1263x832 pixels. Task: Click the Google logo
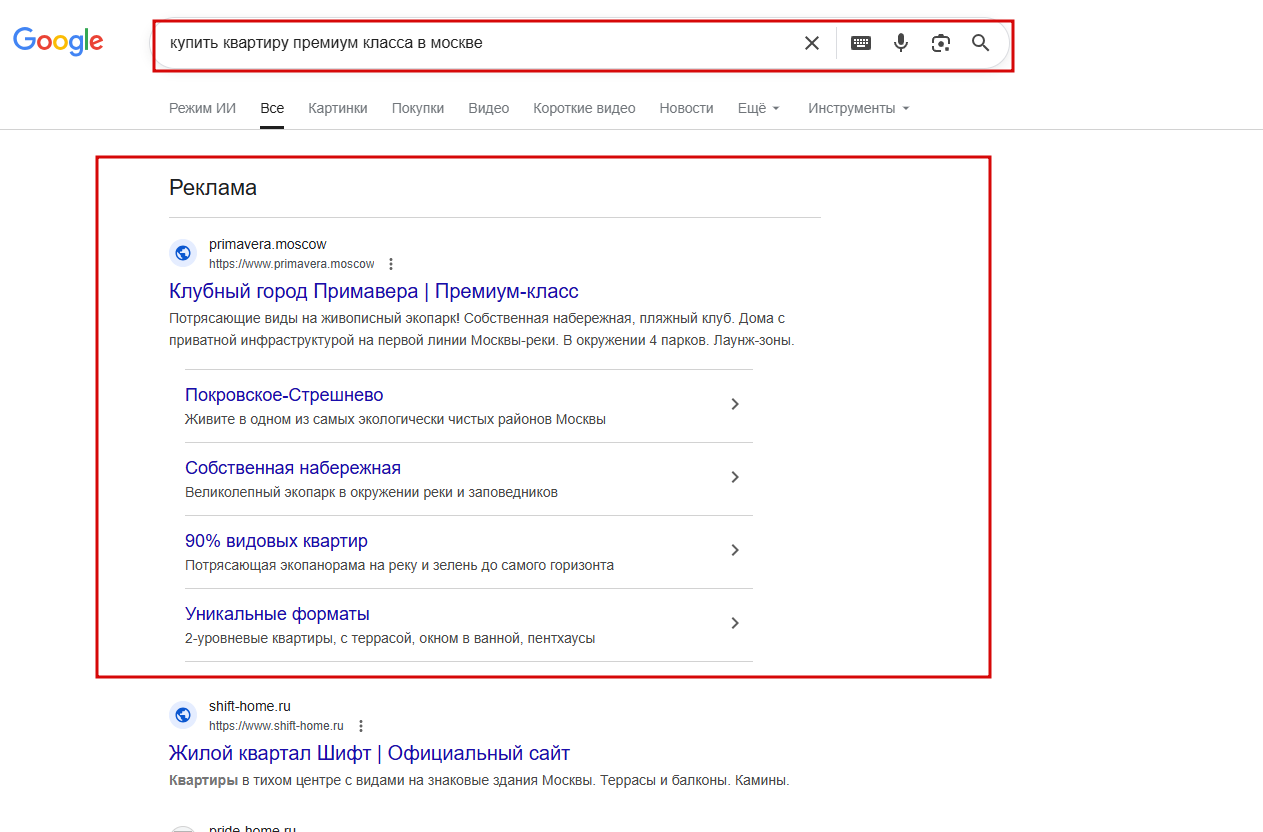tap(58, 41)
